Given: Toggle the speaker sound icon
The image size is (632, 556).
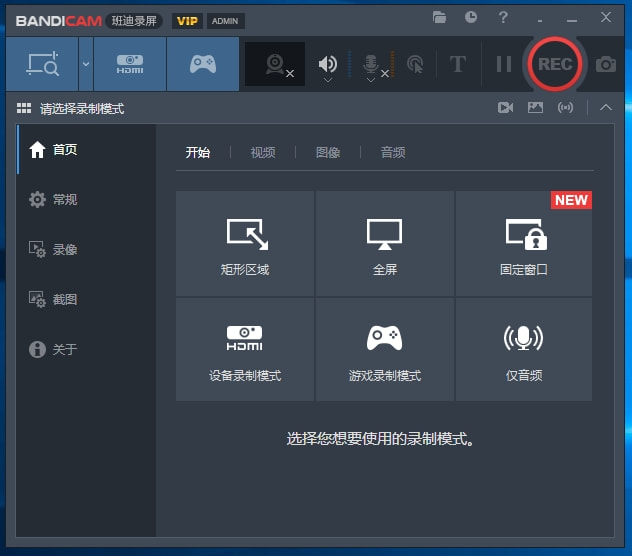Looking at the screenshot, I should point(327,64).
